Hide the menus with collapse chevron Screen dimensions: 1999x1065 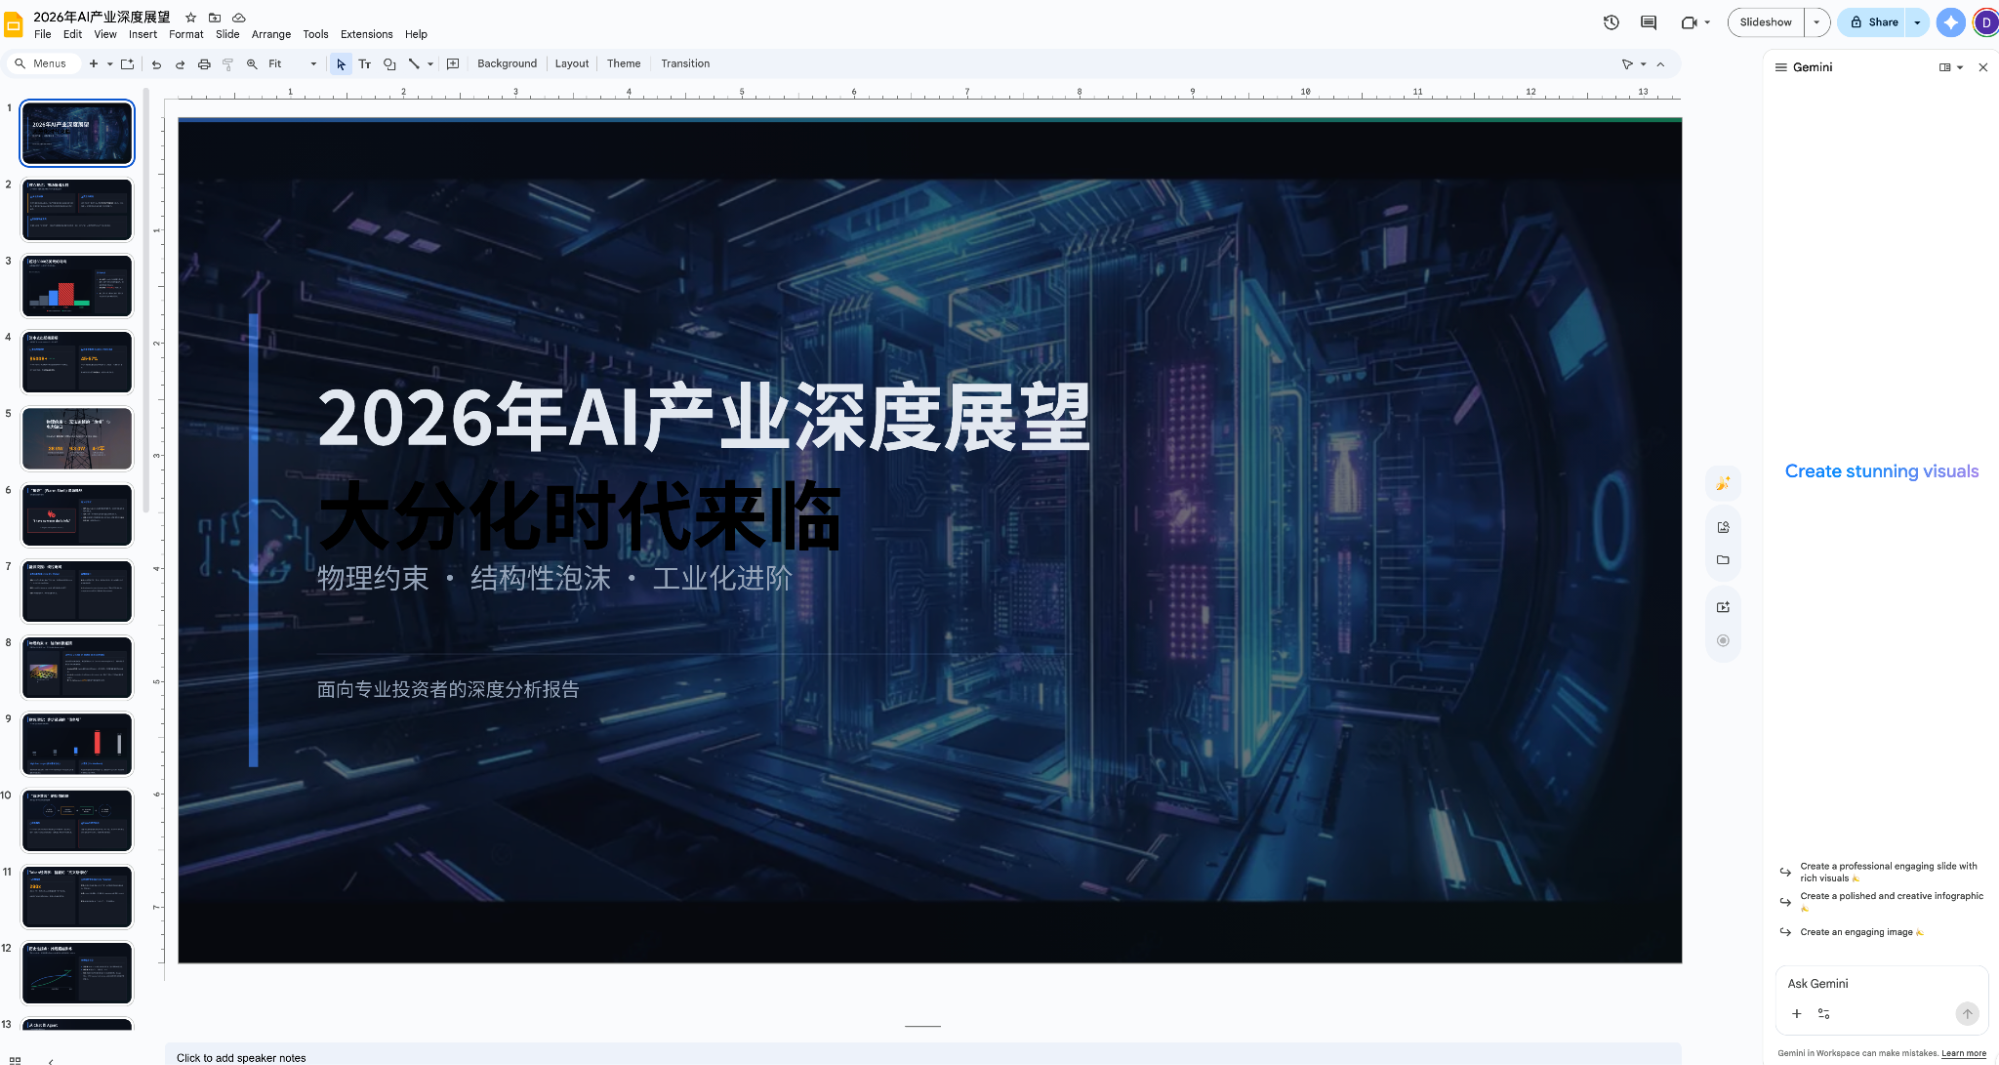[1661, 64]
